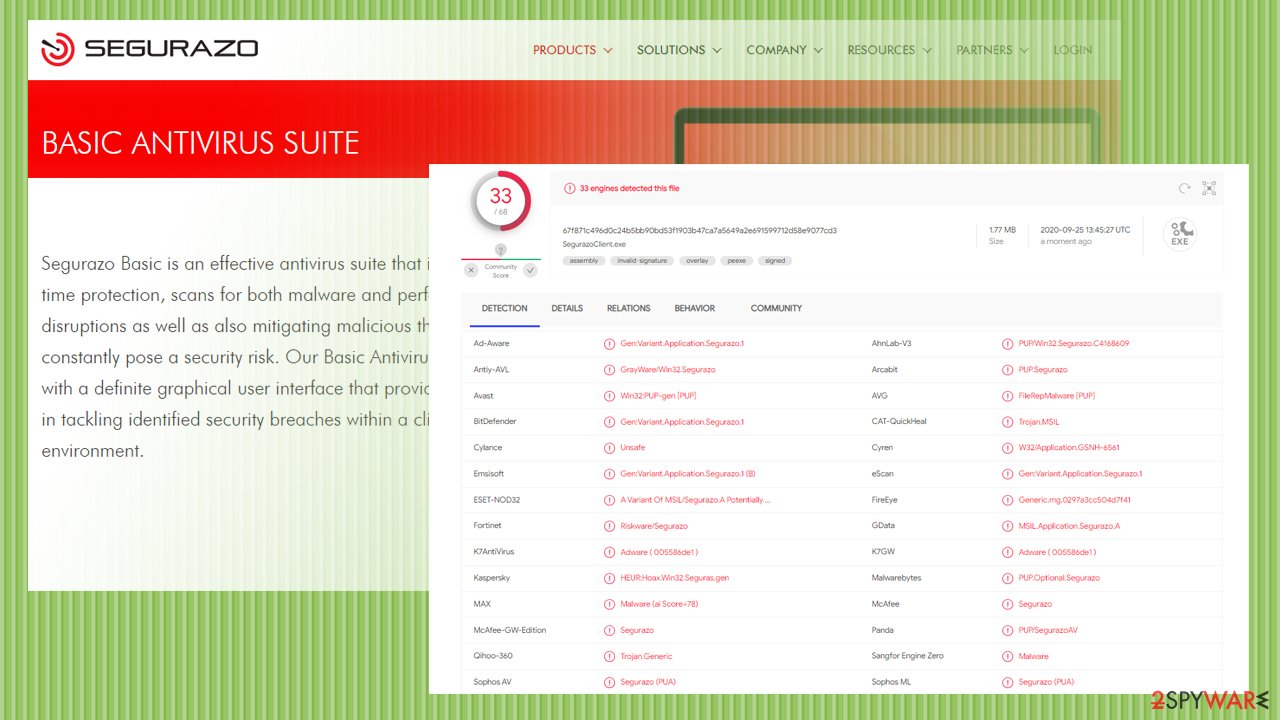Click the Fortinet detection warning icon

tap(609, 525)
